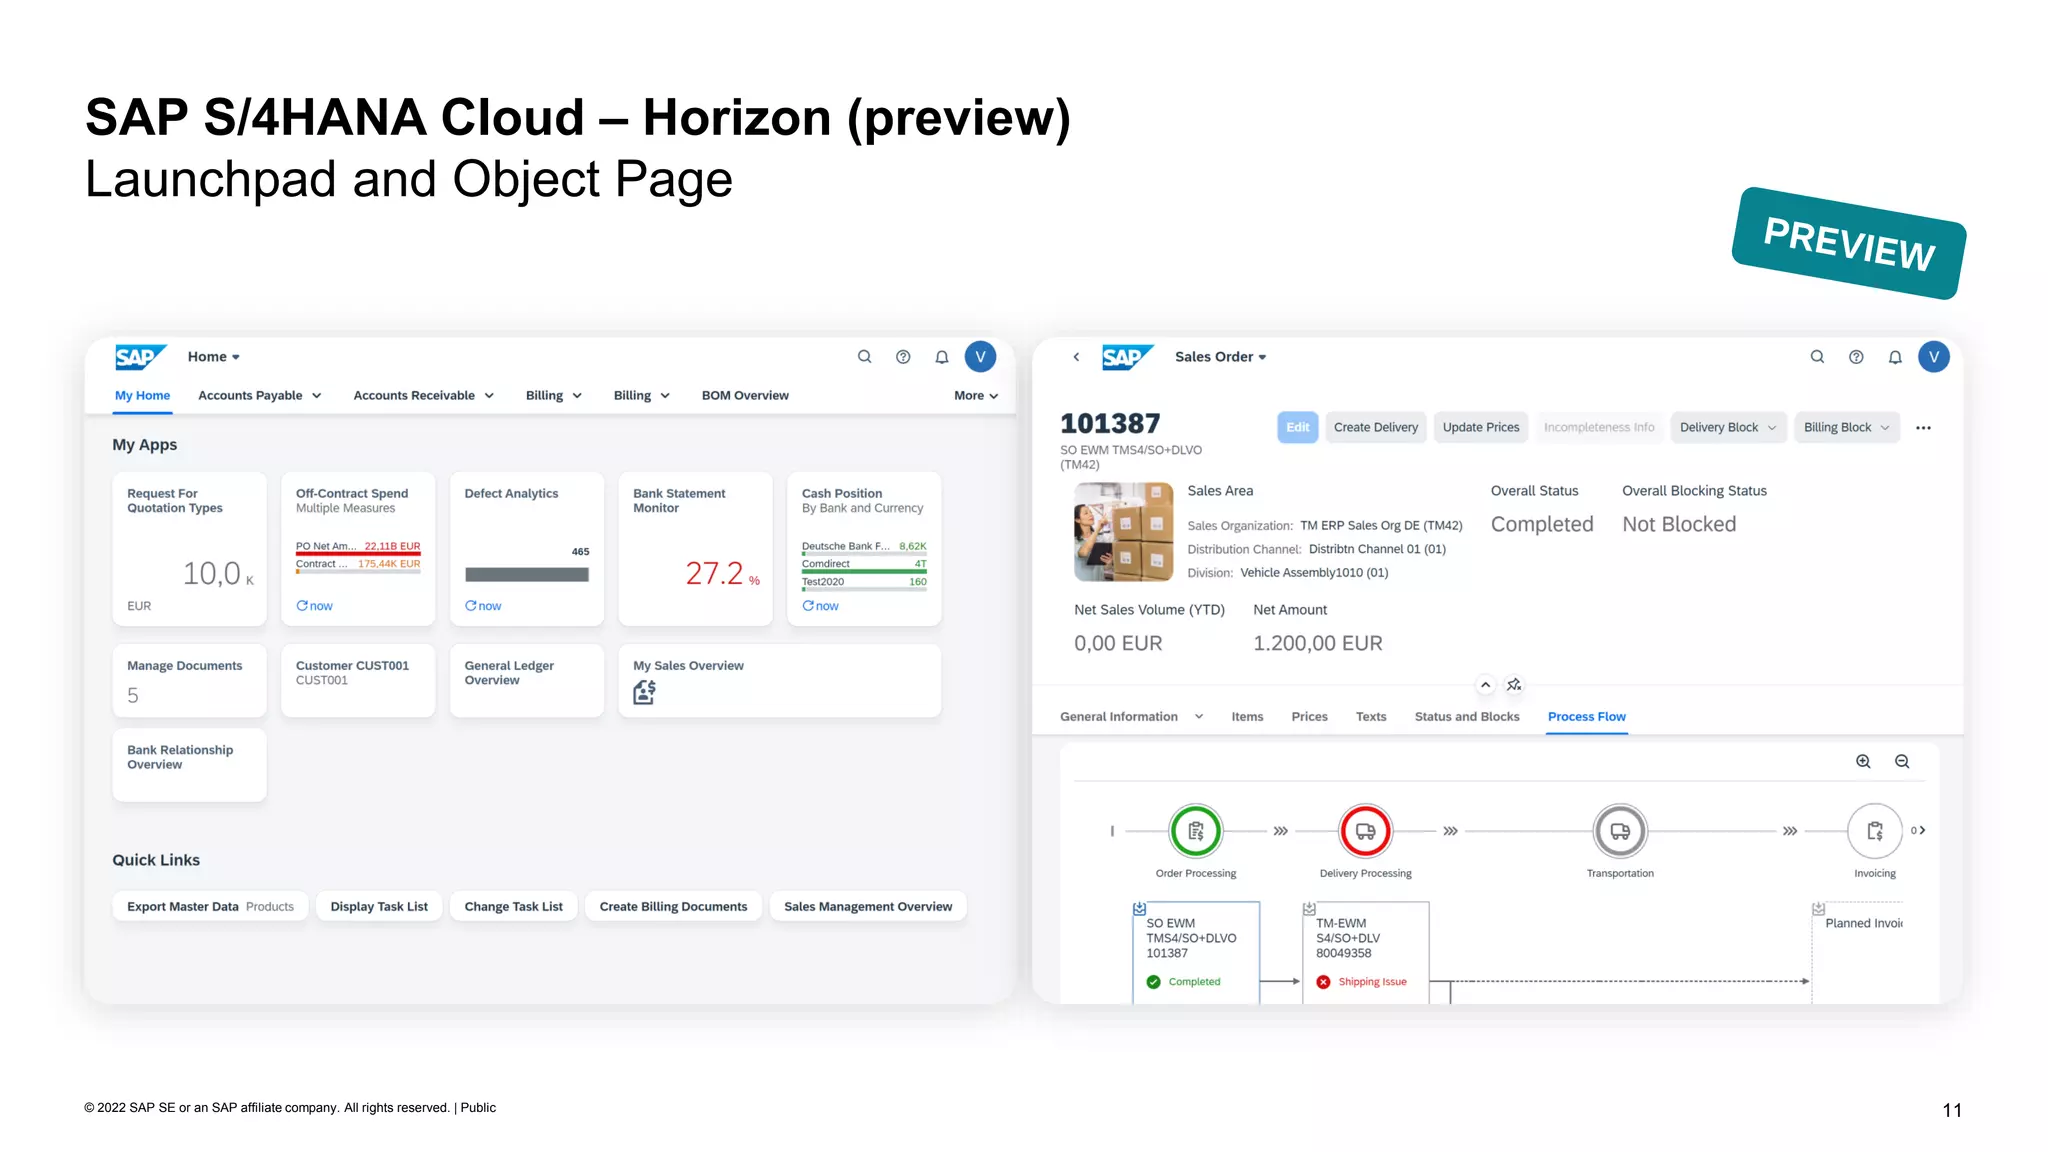Zoom in on the process flow
This screenshot has height=1152, width=2048.
(1863, 762)
